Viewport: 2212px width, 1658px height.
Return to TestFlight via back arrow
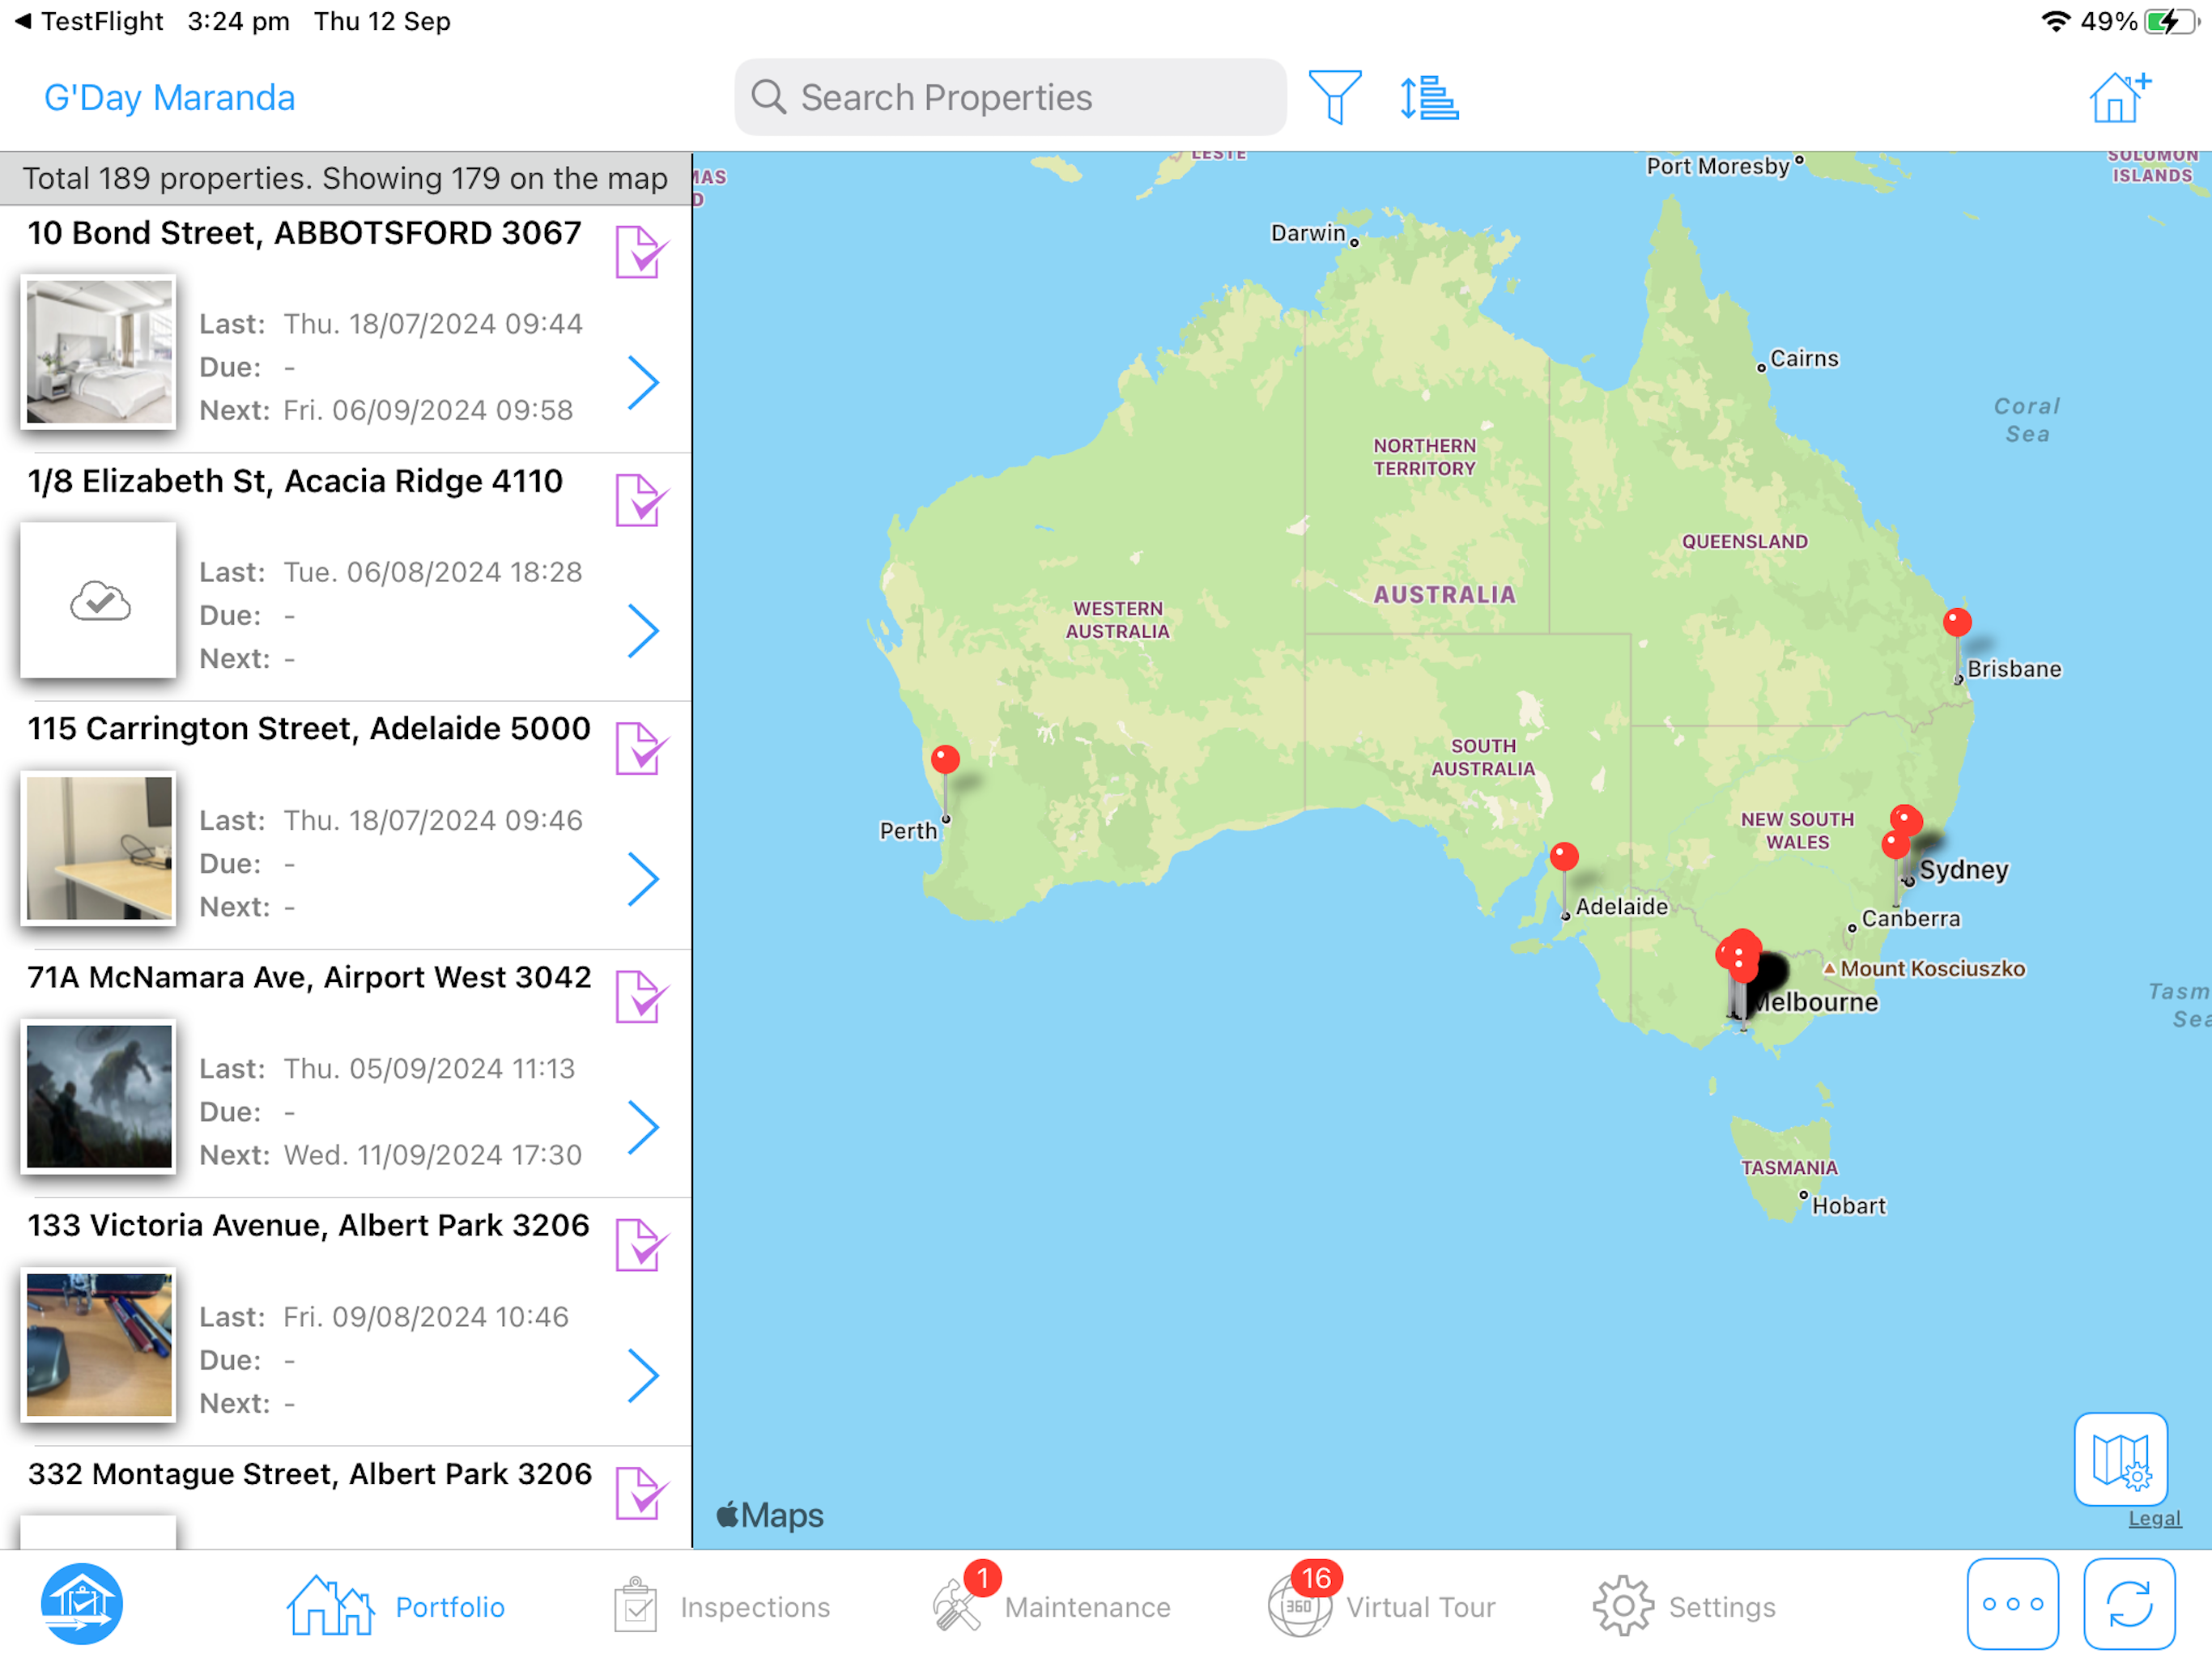click(x=88, y=21)
